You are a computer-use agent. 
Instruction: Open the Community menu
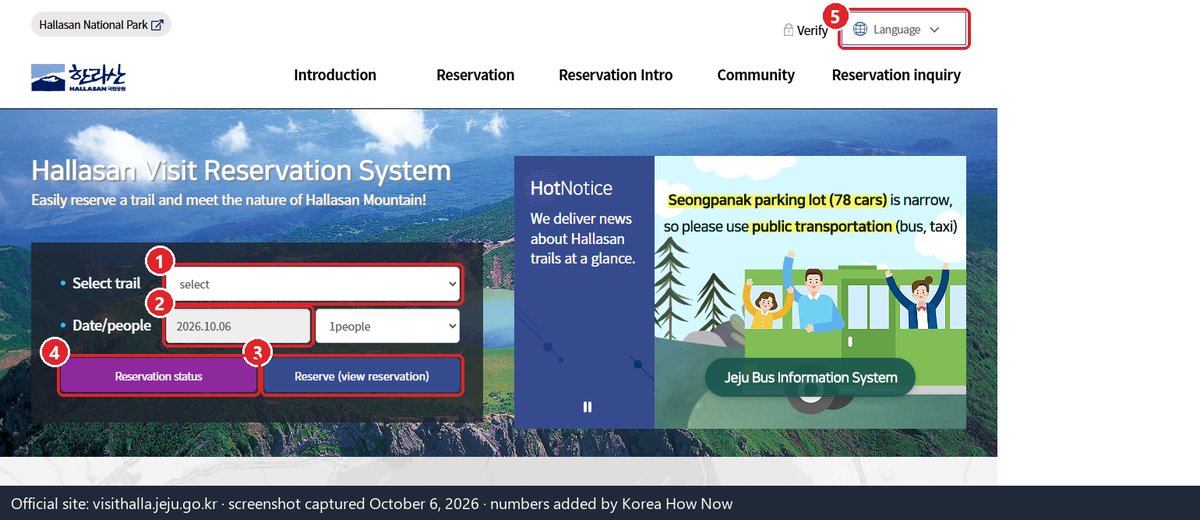756,75
